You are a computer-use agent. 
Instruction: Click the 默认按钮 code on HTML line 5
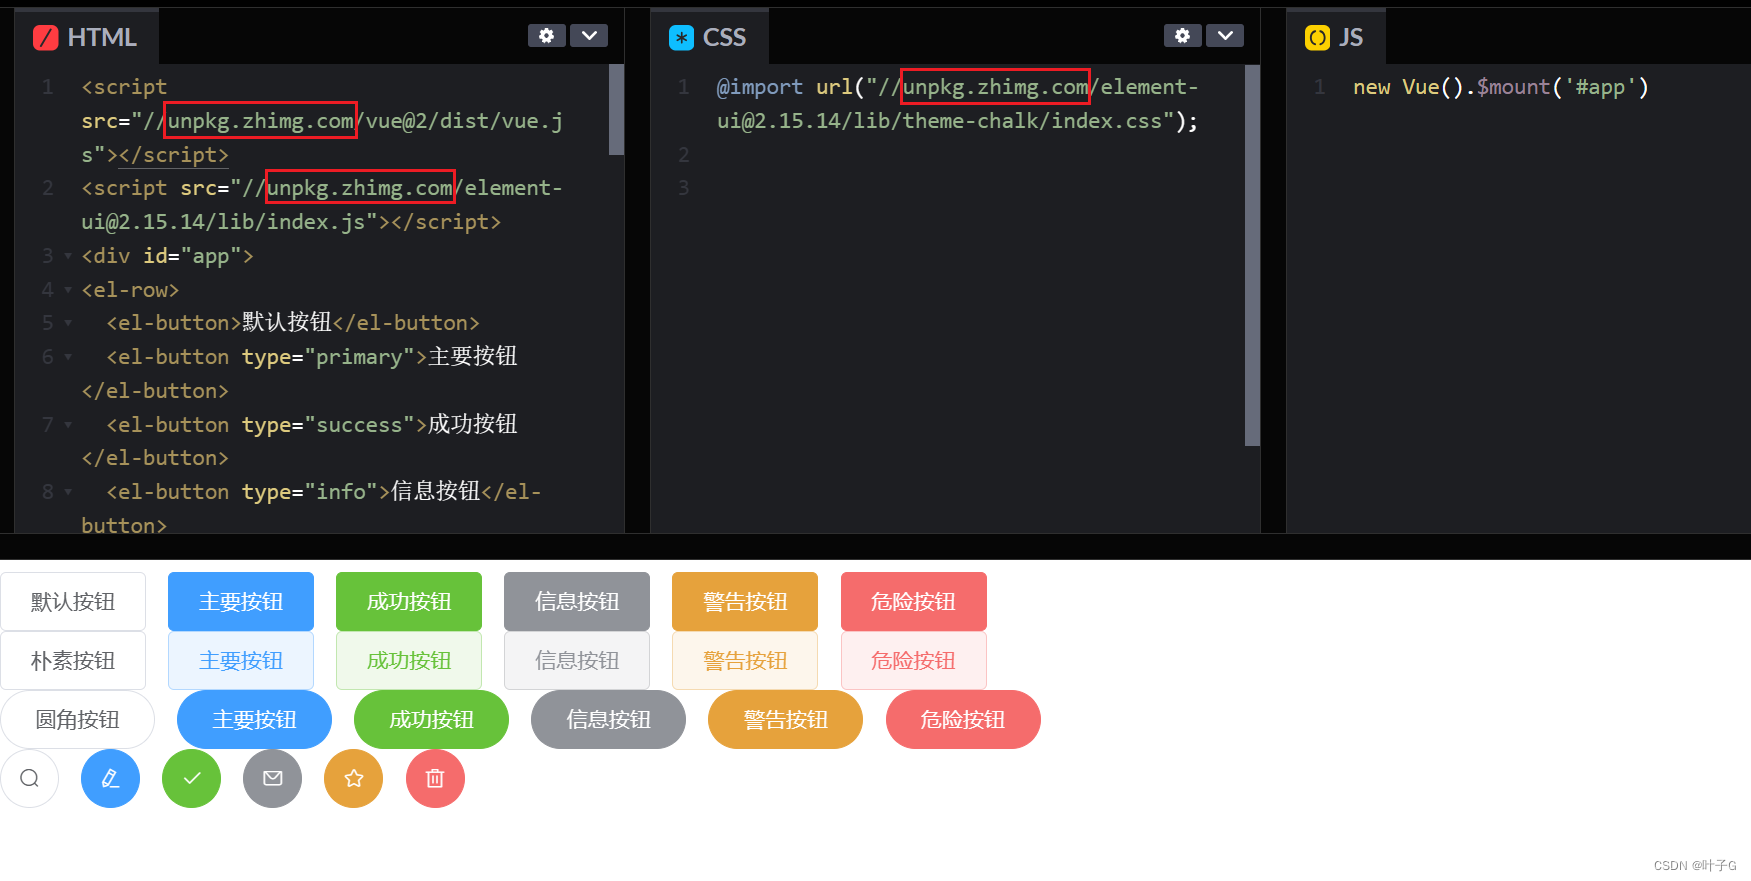click(287, 322)
